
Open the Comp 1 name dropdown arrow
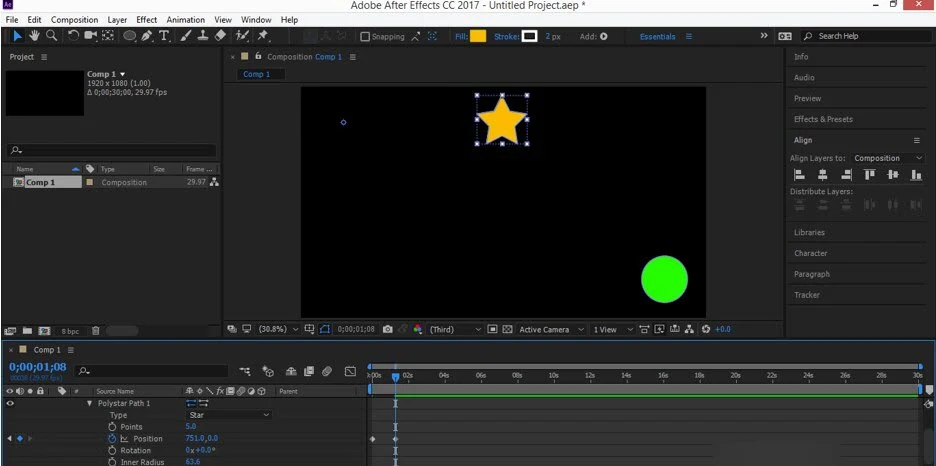(123, 74)
